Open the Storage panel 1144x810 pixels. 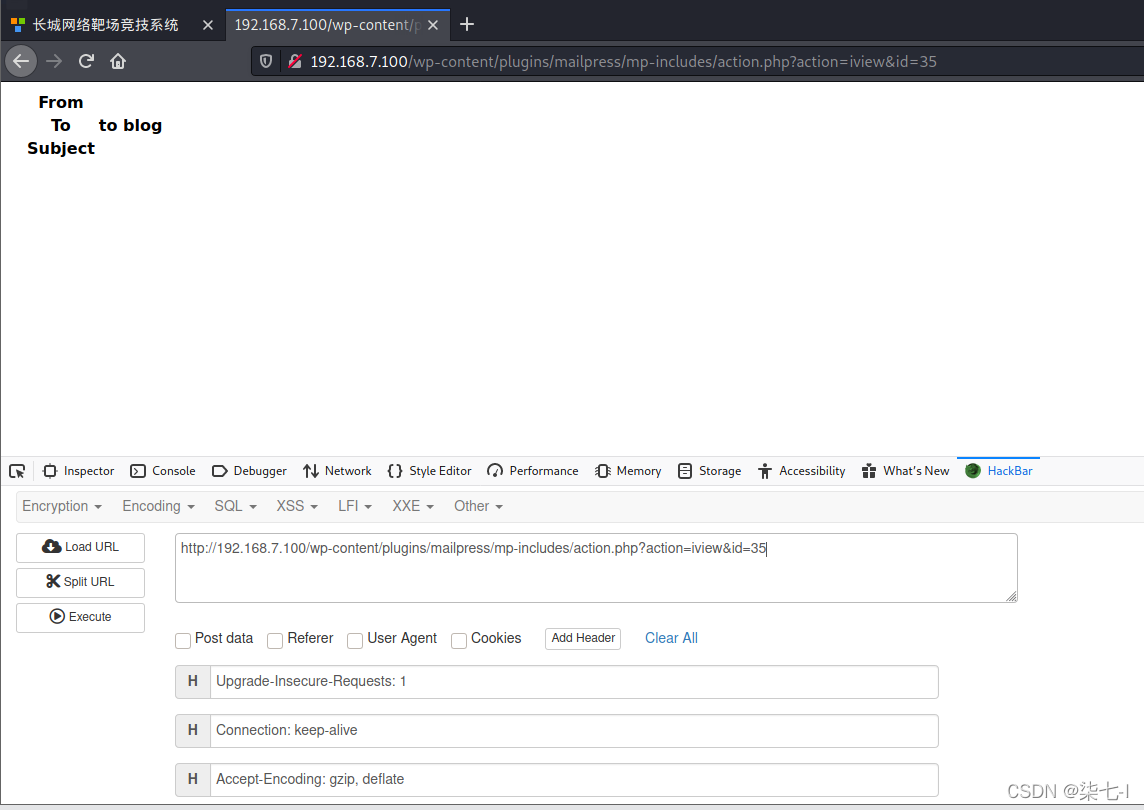[x=710, y=471]
